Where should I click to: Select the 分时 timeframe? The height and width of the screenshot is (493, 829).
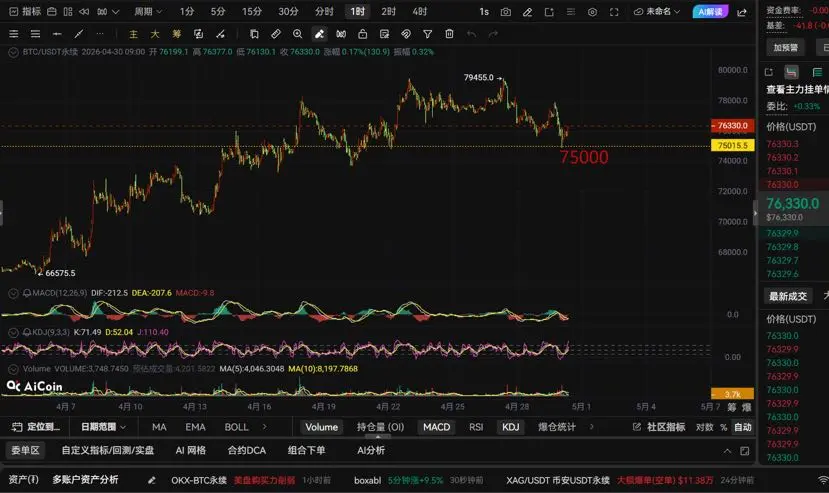click(x=324, y=11)
